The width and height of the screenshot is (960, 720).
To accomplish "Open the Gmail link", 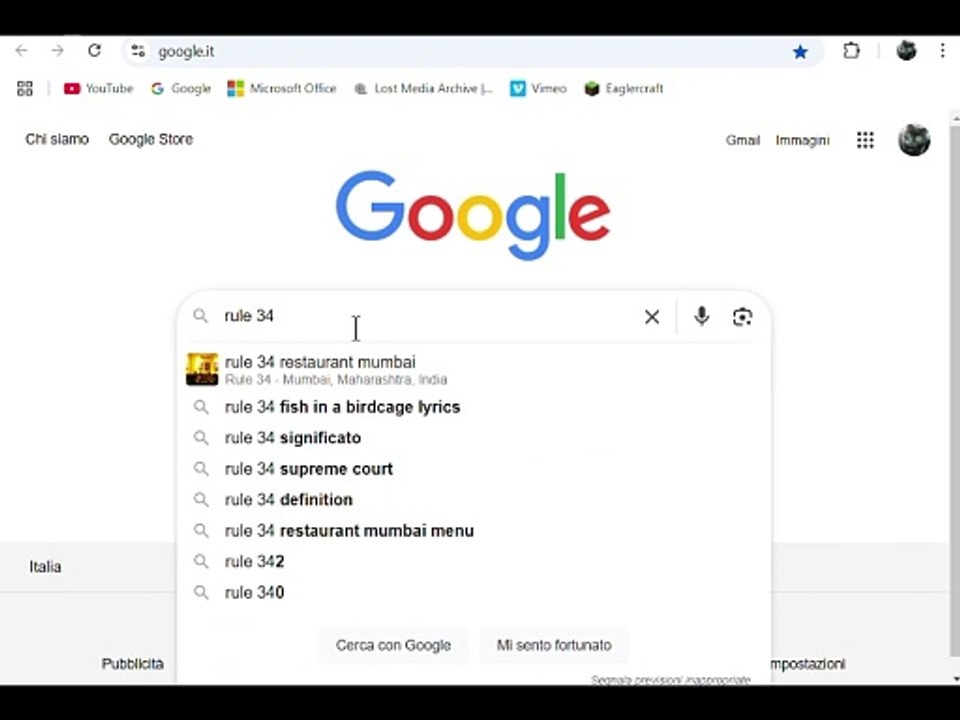I will (743, 140).
